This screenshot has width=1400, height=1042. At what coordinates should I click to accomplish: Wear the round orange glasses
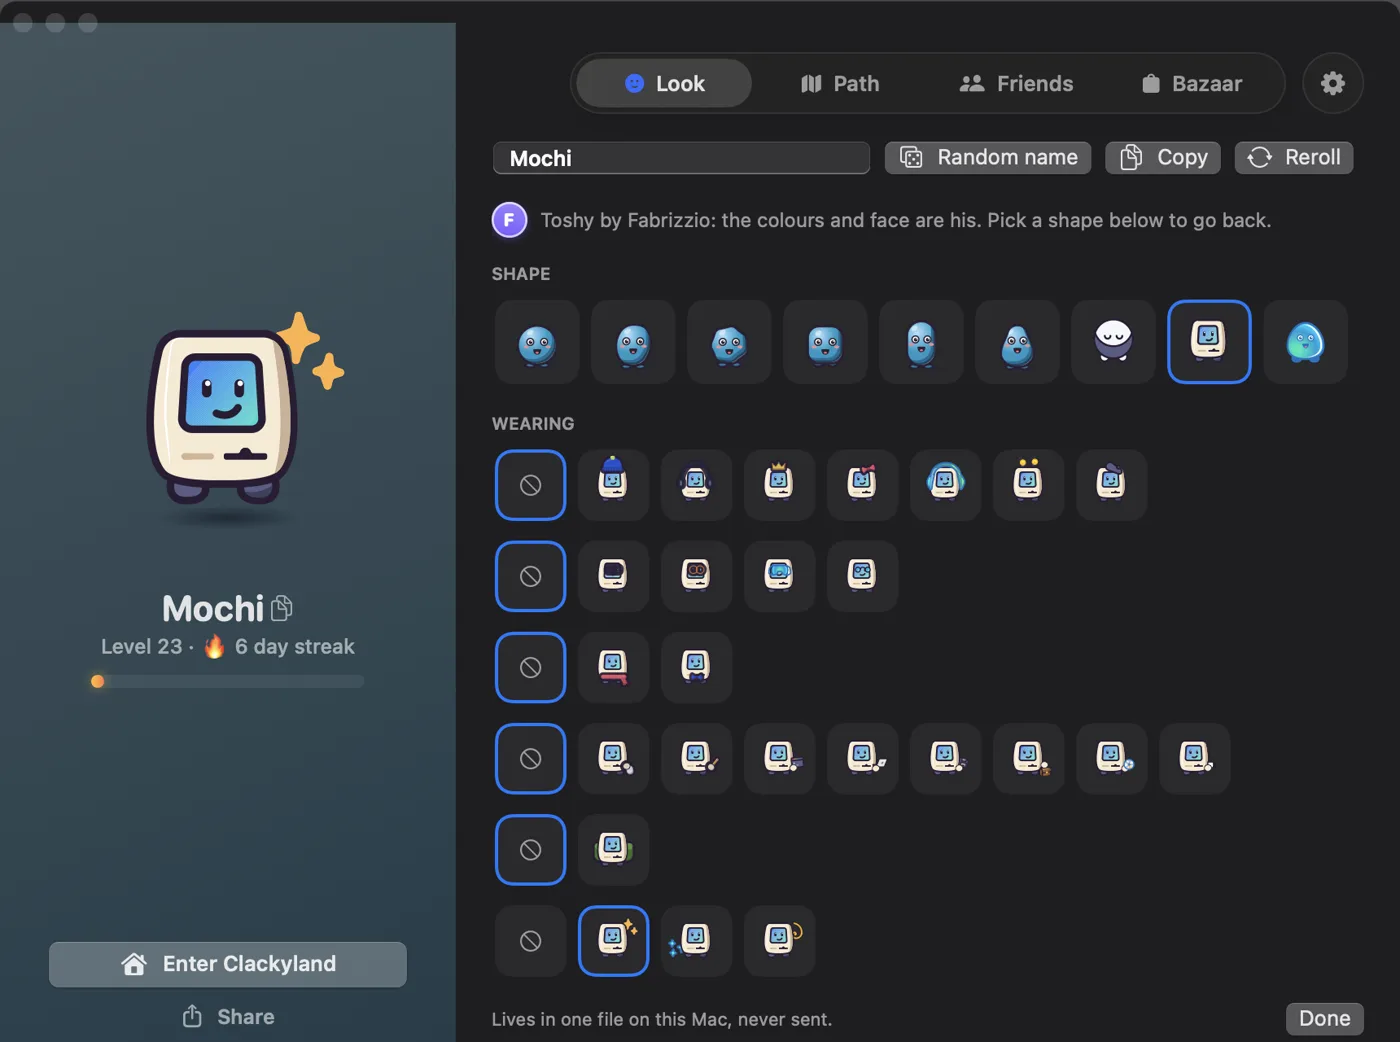point(696,576)
